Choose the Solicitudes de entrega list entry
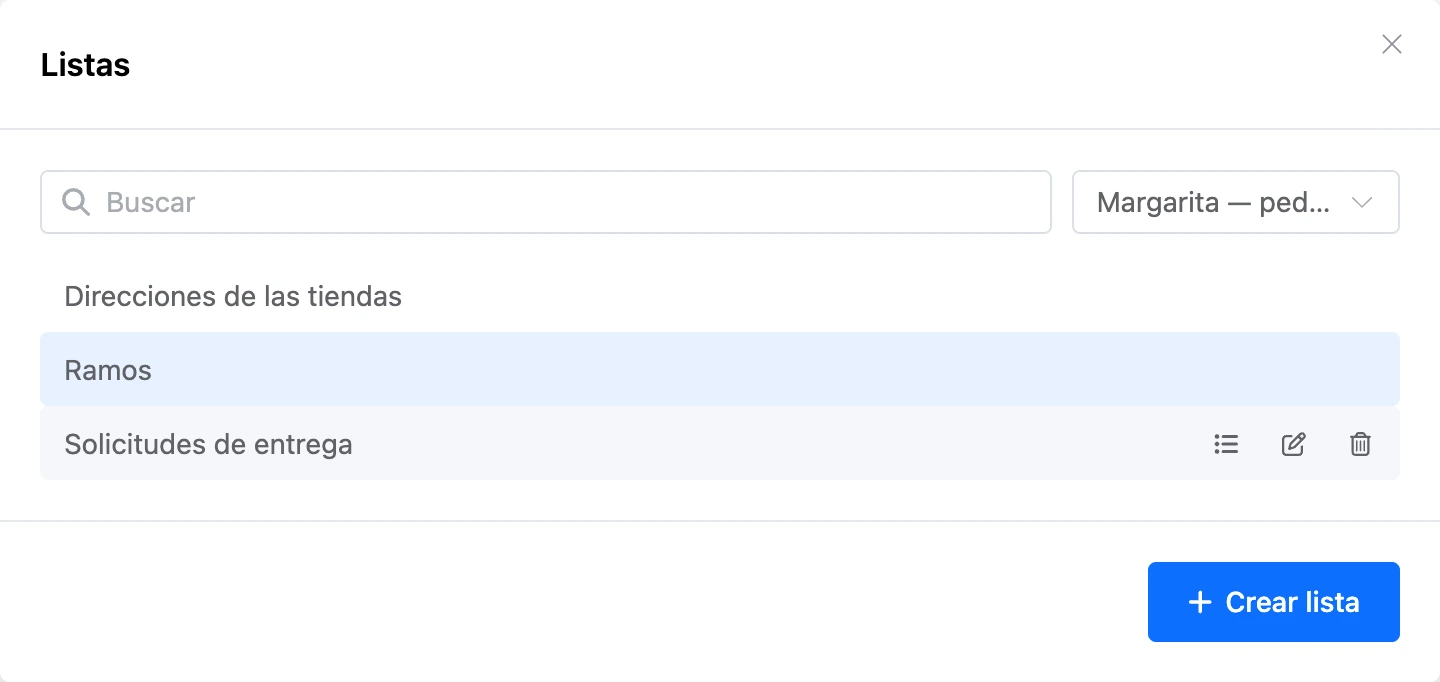The width and height of the screenshot is (1440, 682). pos(720,444)
